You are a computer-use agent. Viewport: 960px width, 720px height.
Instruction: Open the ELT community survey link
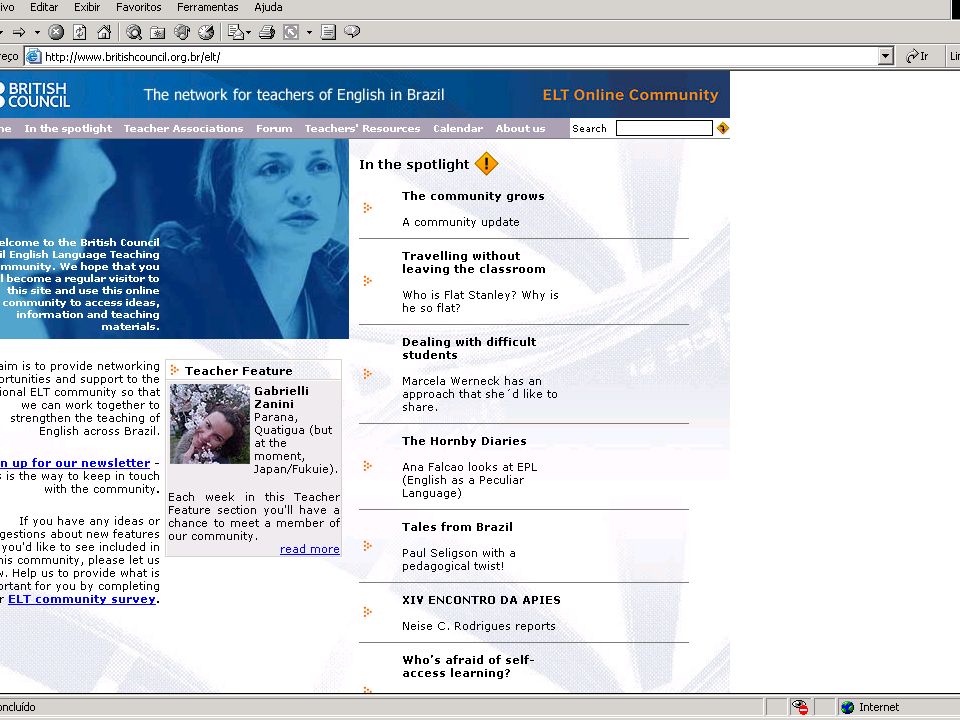(x=82, y=599)
